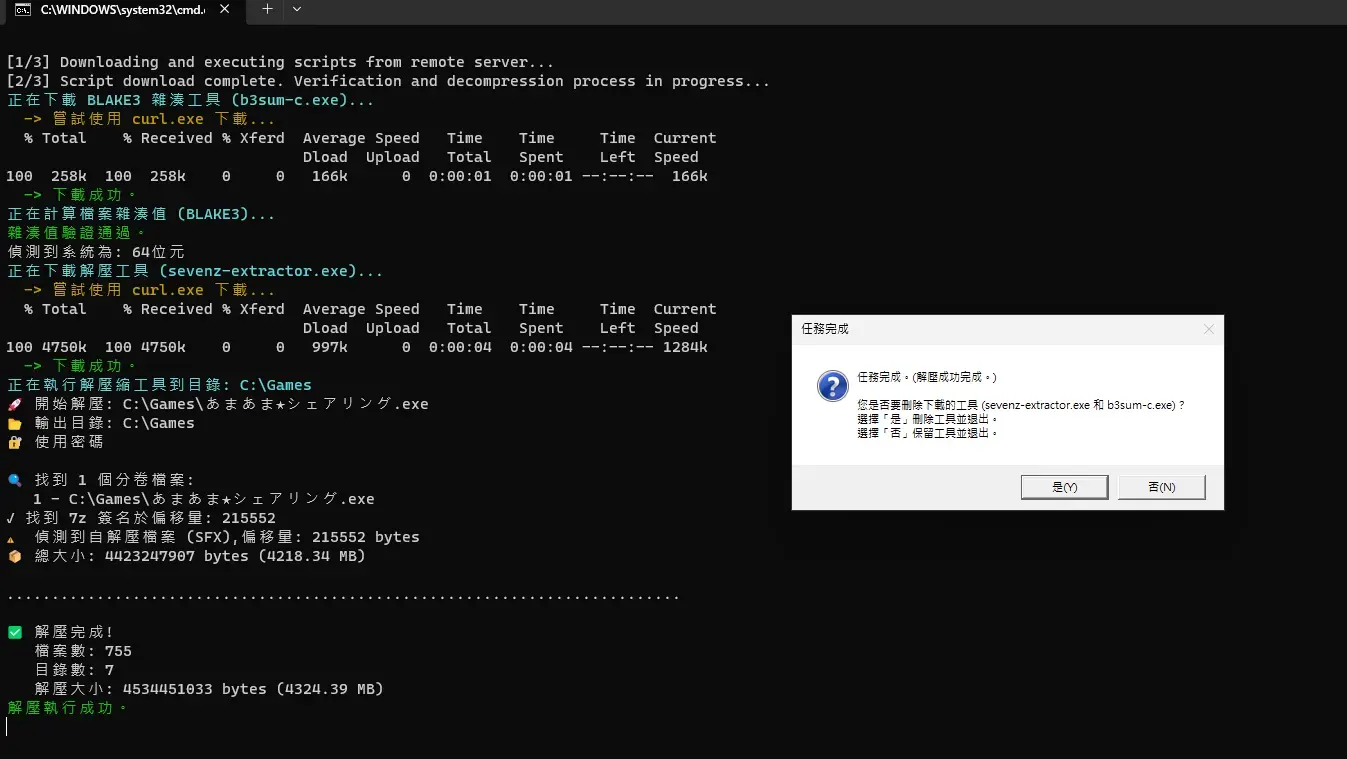The height and width of the screenshot is (759, 1347).
Task: Click the 任務完成 dialog title bar
Action: pyautogui.click(x=1000, y=328)
